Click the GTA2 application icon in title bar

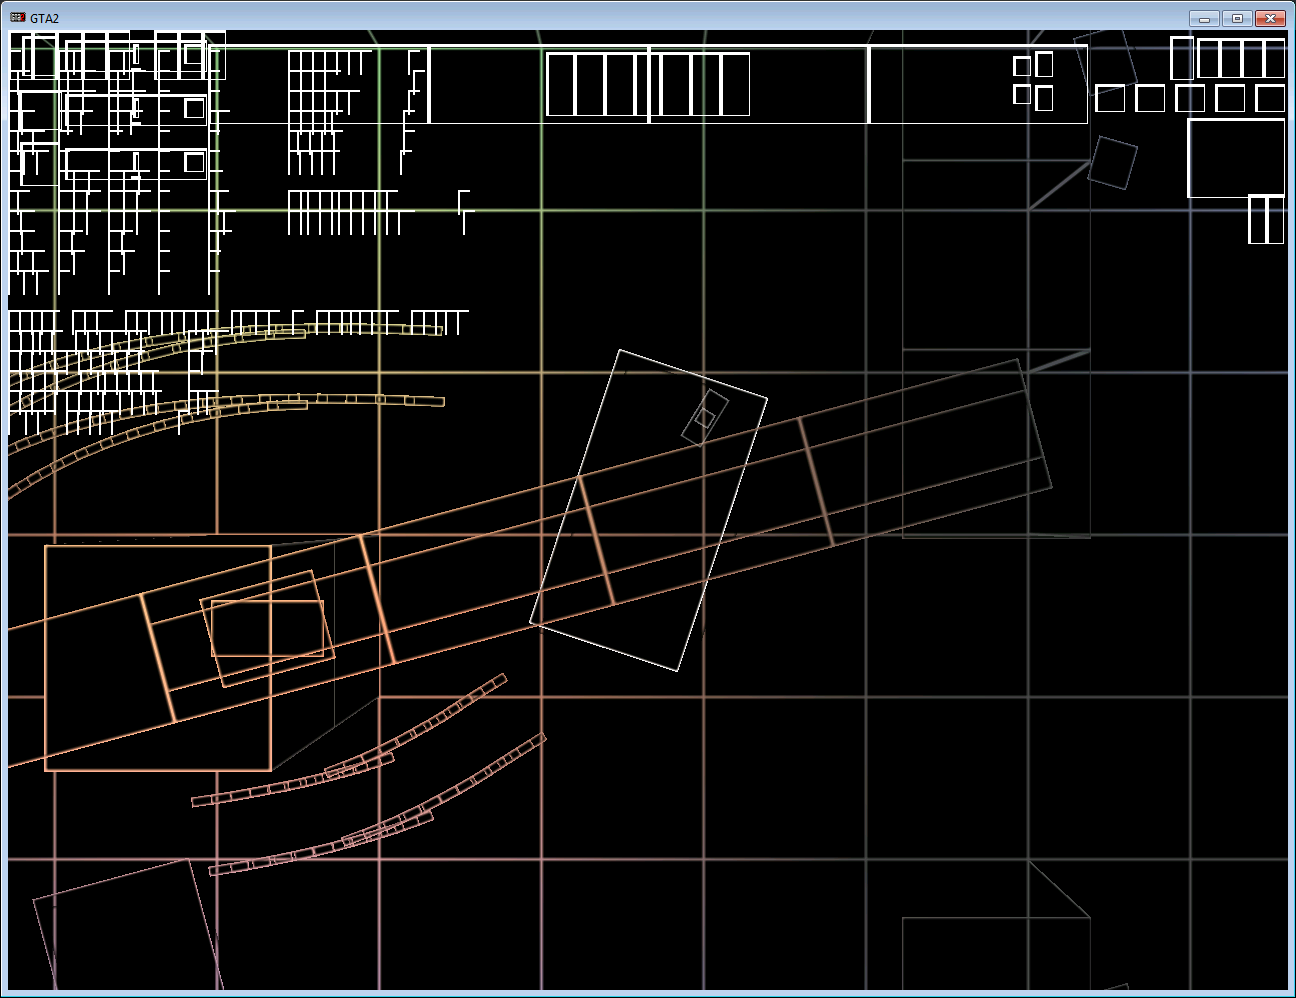click(17, 18)
